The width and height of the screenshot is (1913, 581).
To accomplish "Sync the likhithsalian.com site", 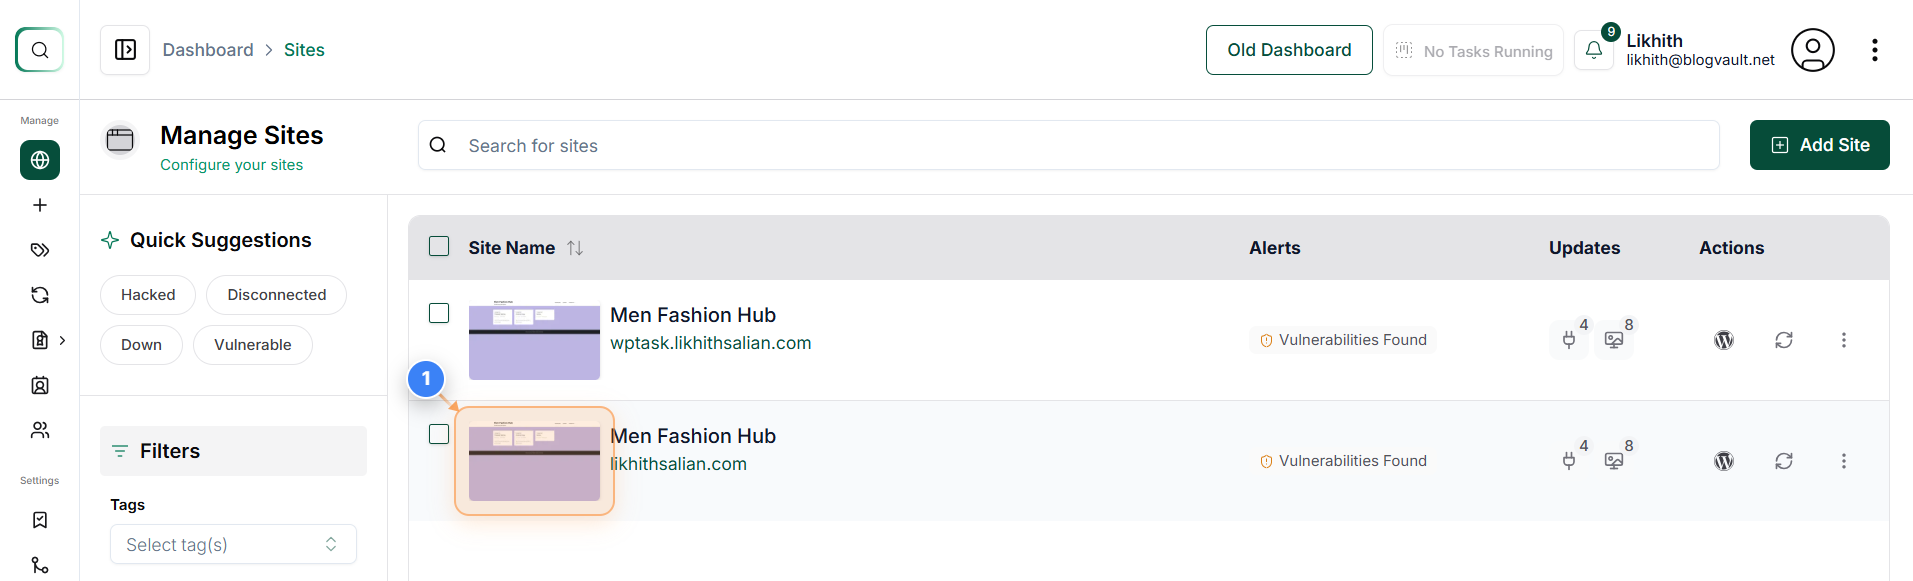I will [x=1784, y=461].
